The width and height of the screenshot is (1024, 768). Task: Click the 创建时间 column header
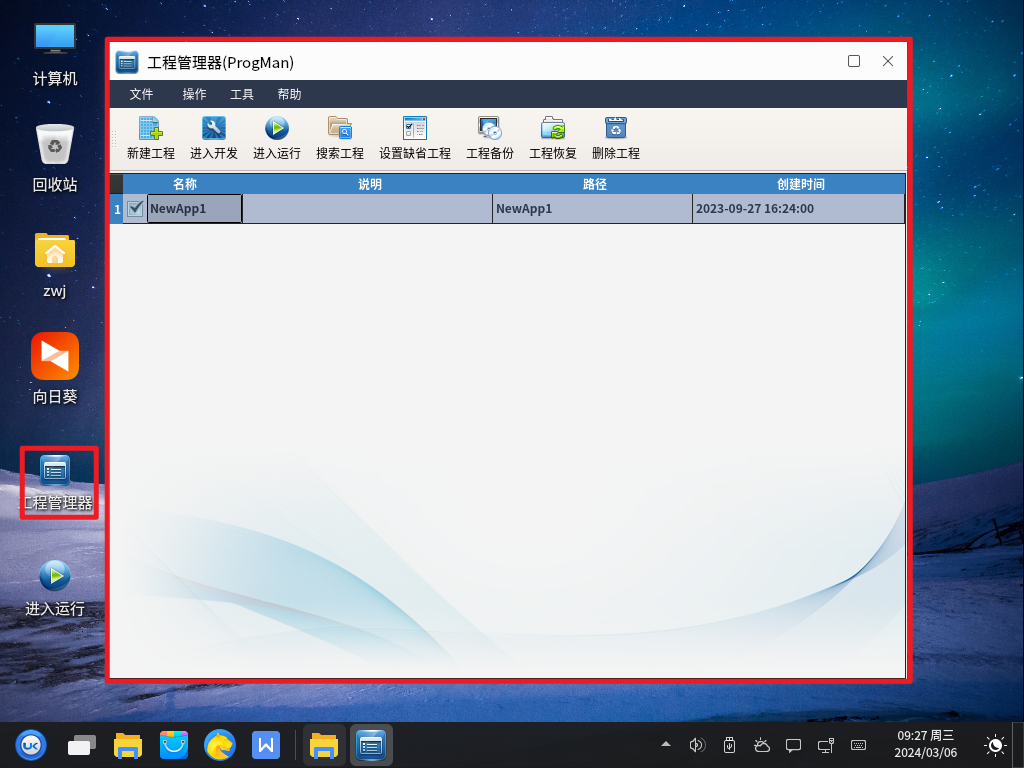click(x=801, y=184)
